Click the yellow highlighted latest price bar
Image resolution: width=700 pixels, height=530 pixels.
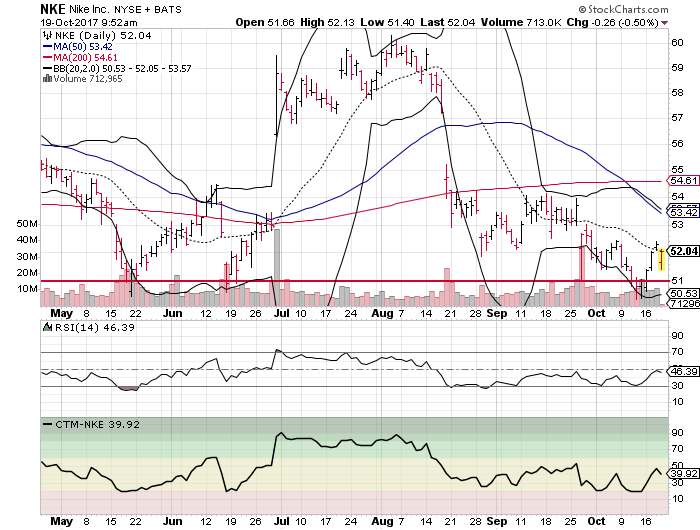pos(662,259)
